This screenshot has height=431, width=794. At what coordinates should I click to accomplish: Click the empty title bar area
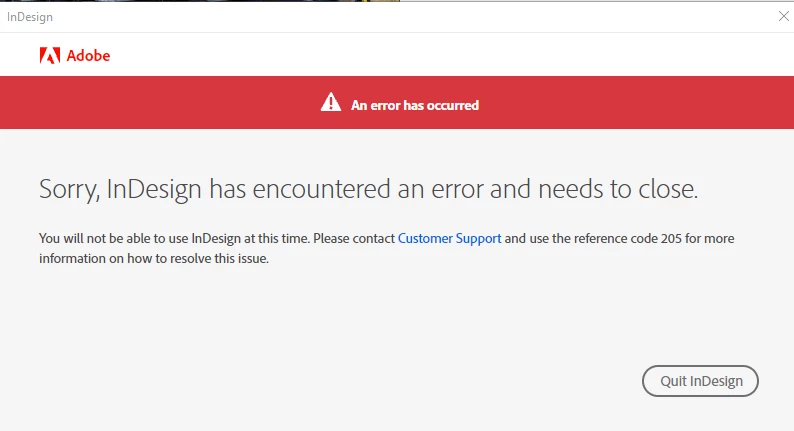click(405, 17)
